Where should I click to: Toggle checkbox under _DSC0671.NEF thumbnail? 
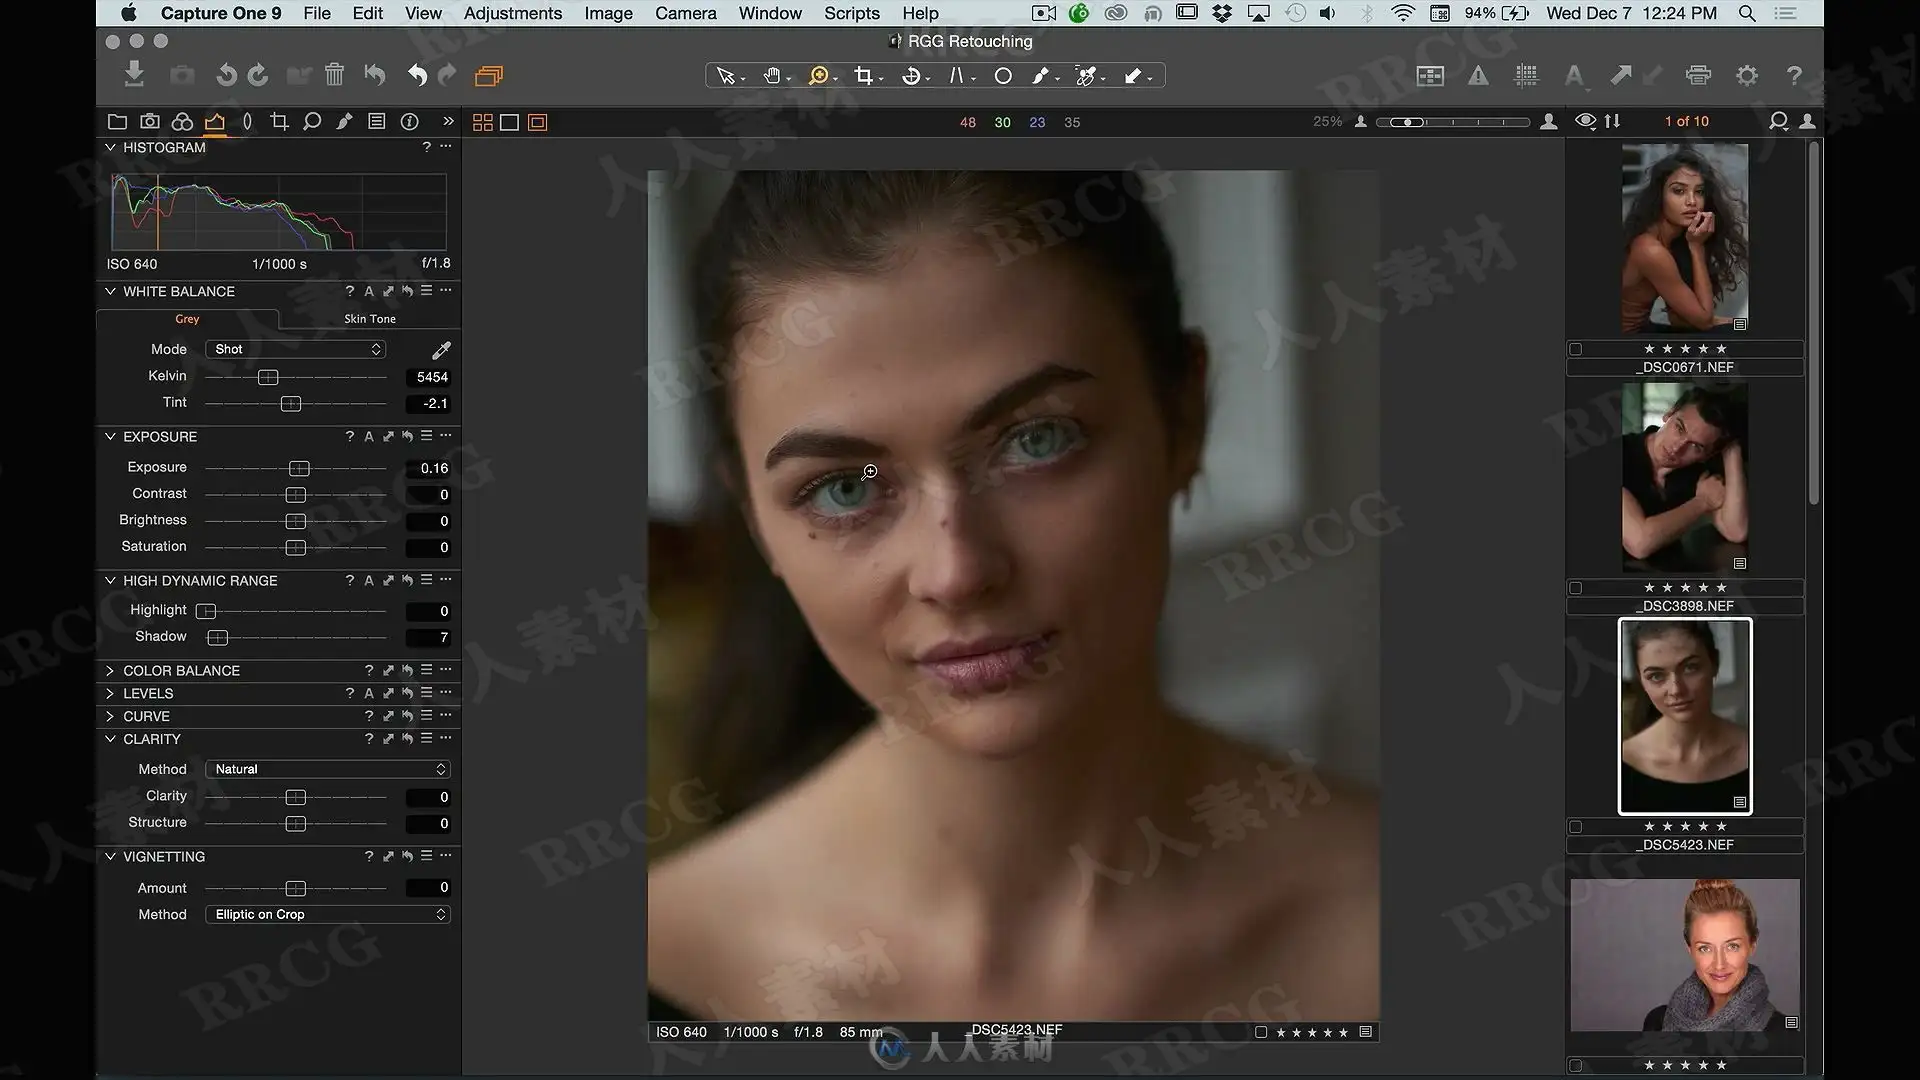[1576, 349]
